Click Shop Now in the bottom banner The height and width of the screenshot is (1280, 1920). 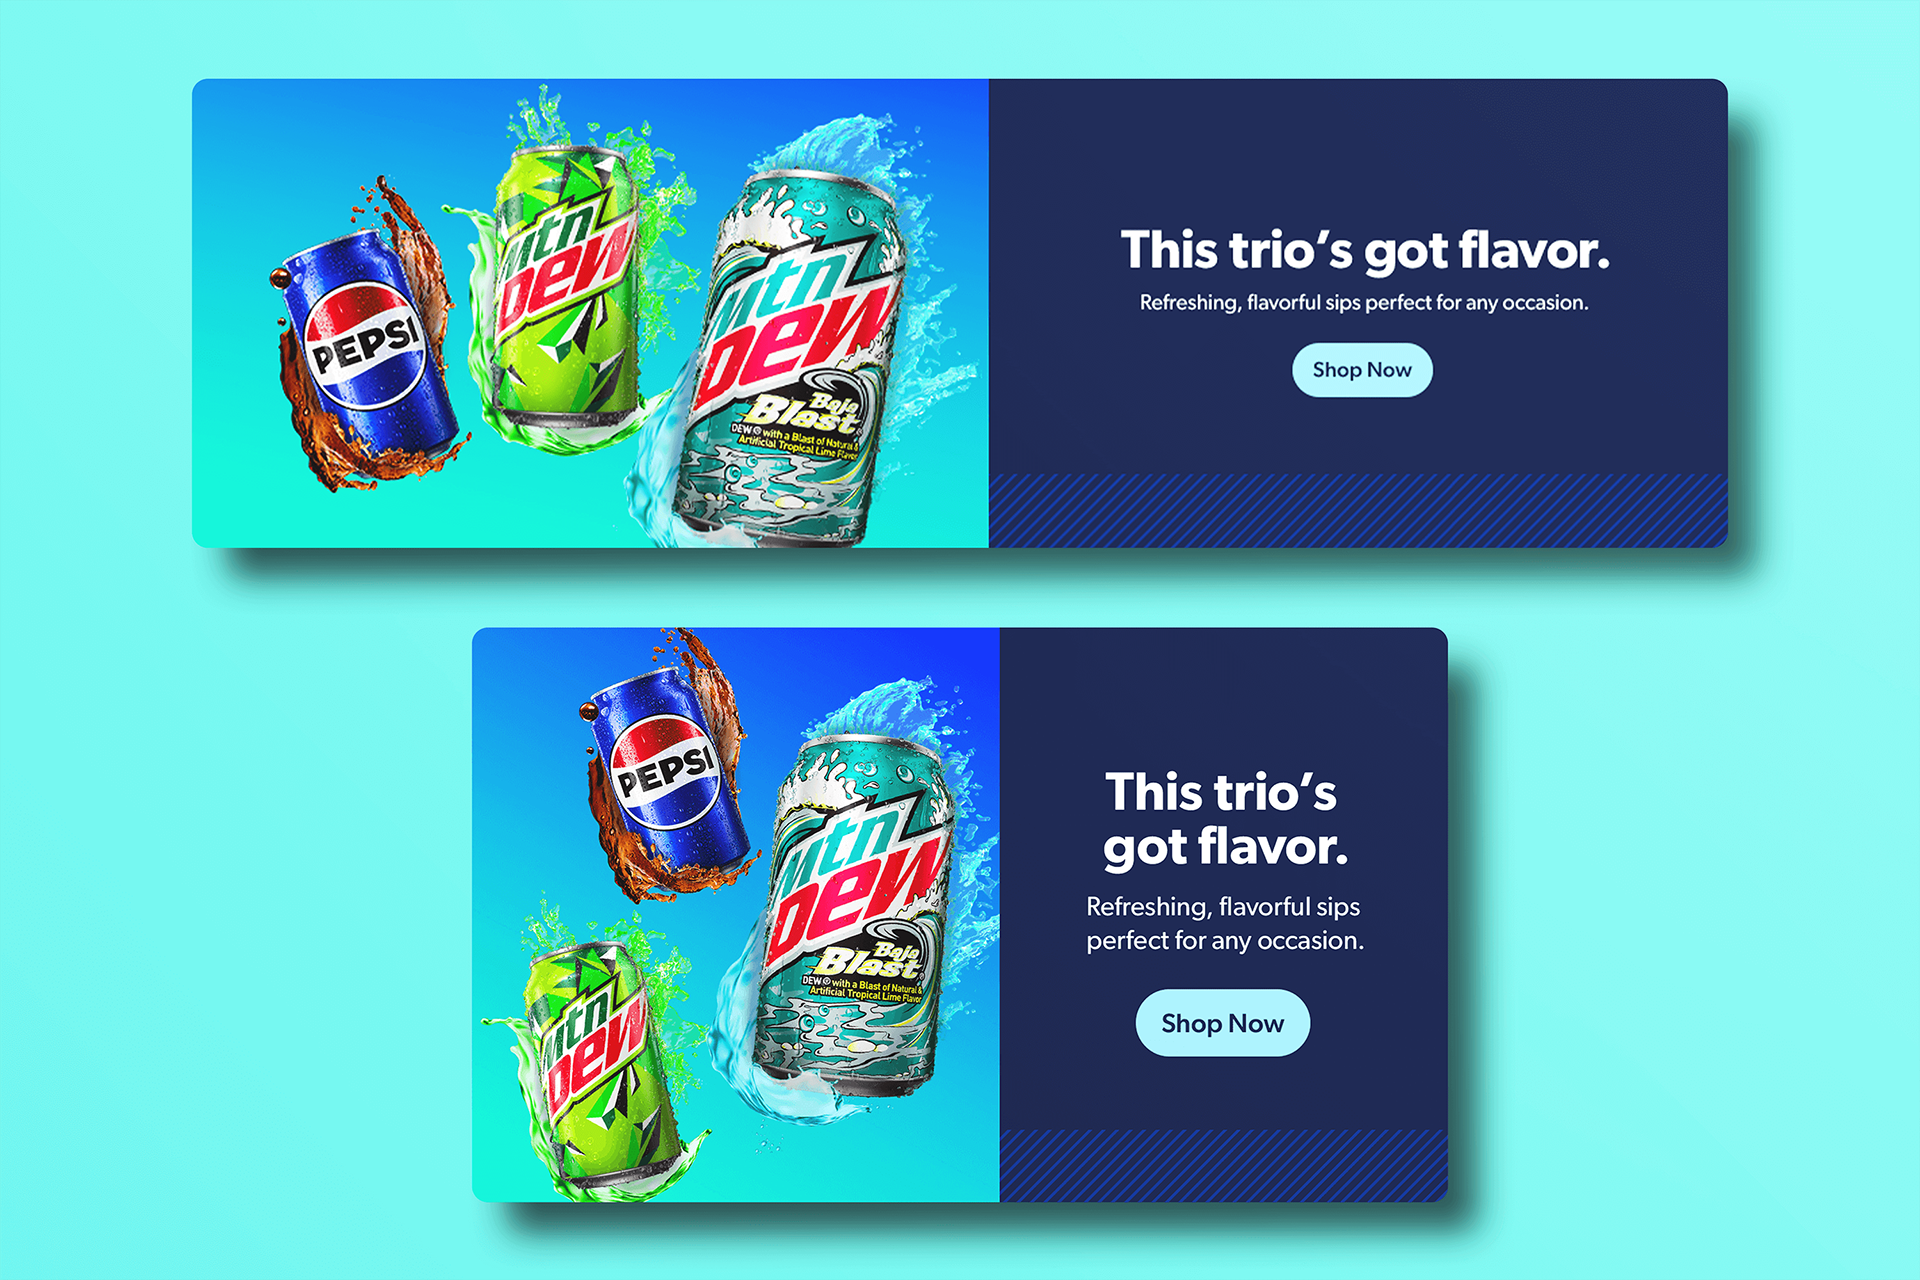[1222, 1023]
